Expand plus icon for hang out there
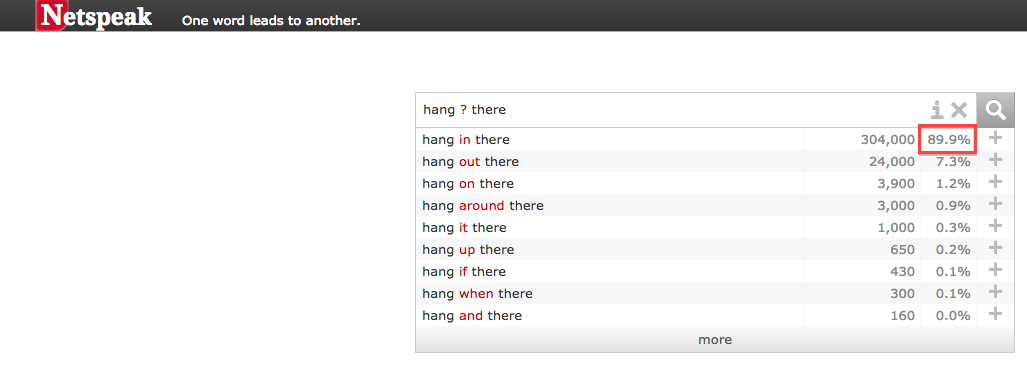The width and height of the screenshot is (1027, 368). pos(996,160)
